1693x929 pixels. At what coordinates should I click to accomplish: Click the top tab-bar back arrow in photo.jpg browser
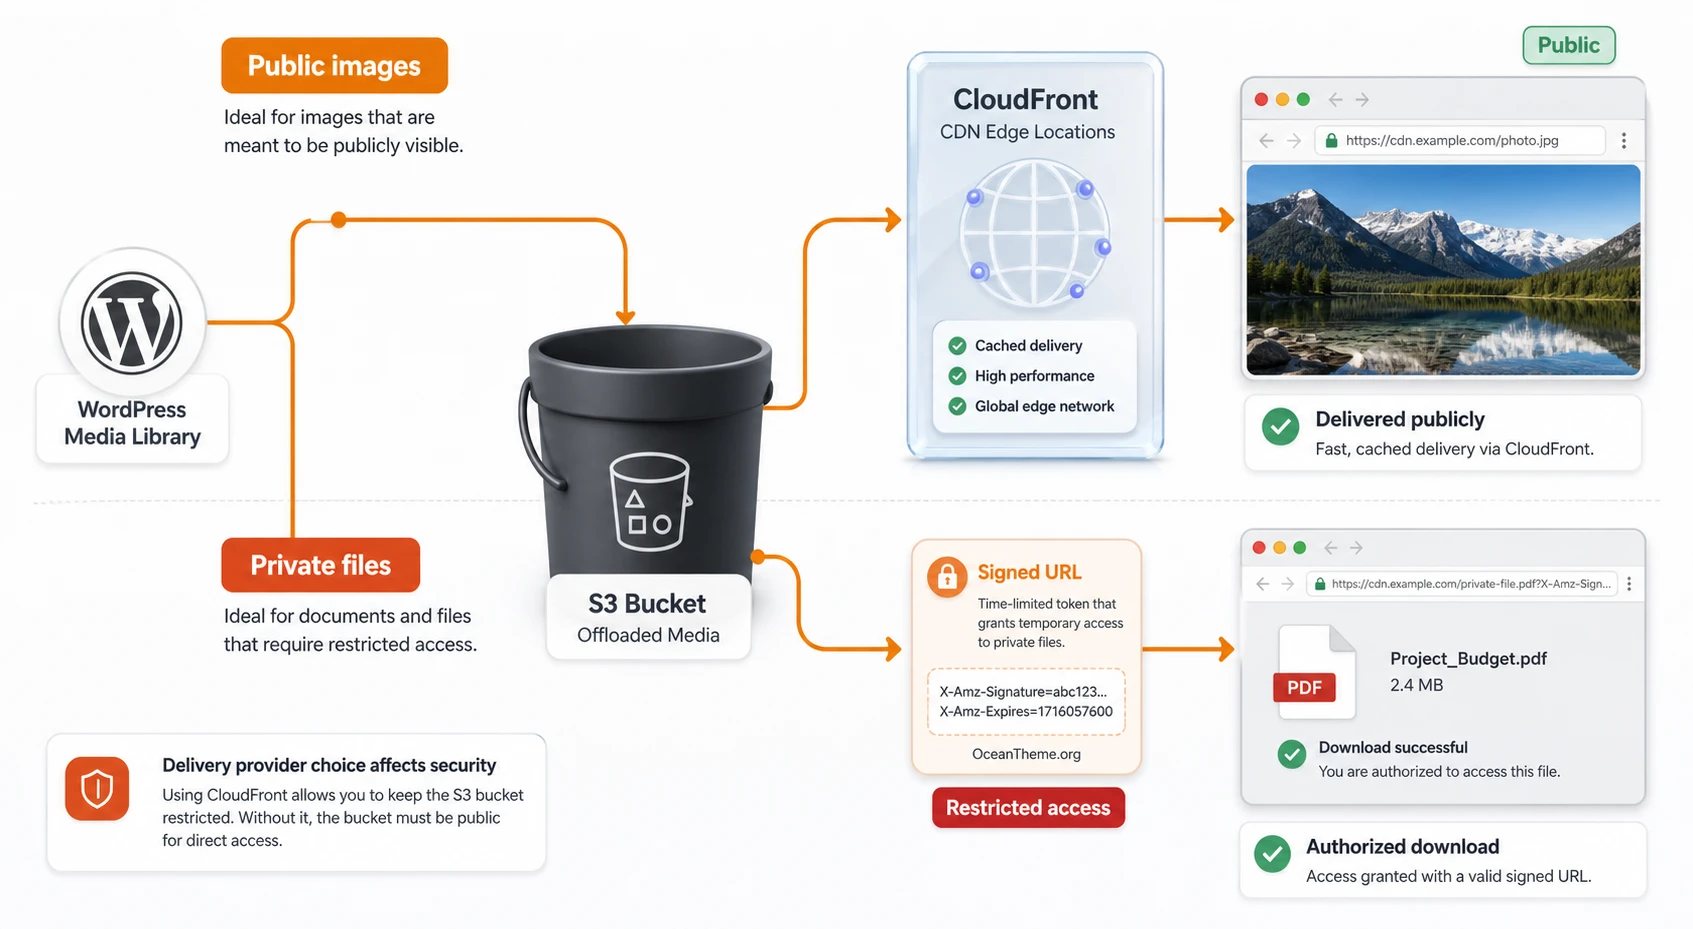click(1335, 100)
